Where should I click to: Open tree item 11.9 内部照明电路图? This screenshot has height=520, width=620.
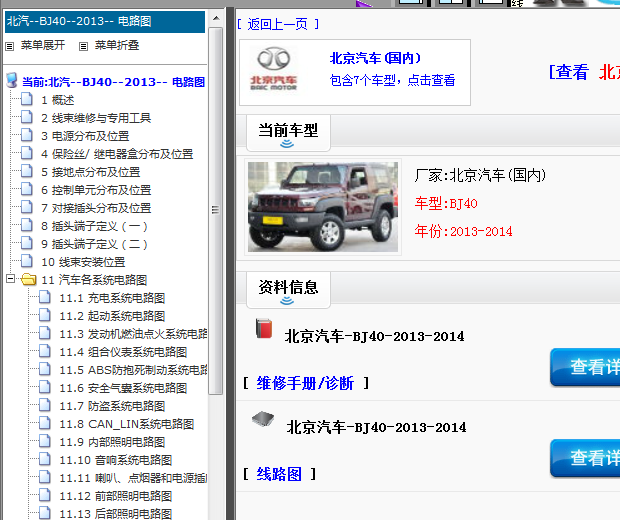(x=112, y=442)
